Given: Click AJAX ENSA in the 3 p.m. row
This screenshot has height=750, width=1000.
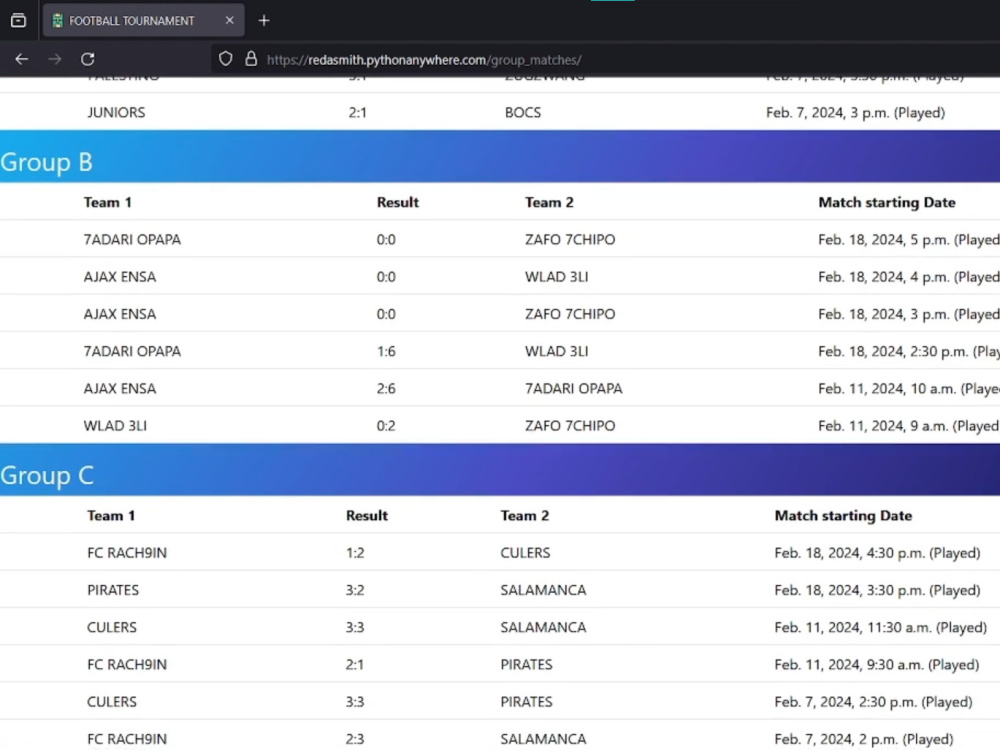Looking at the screenshot, I should coord(120,314).
